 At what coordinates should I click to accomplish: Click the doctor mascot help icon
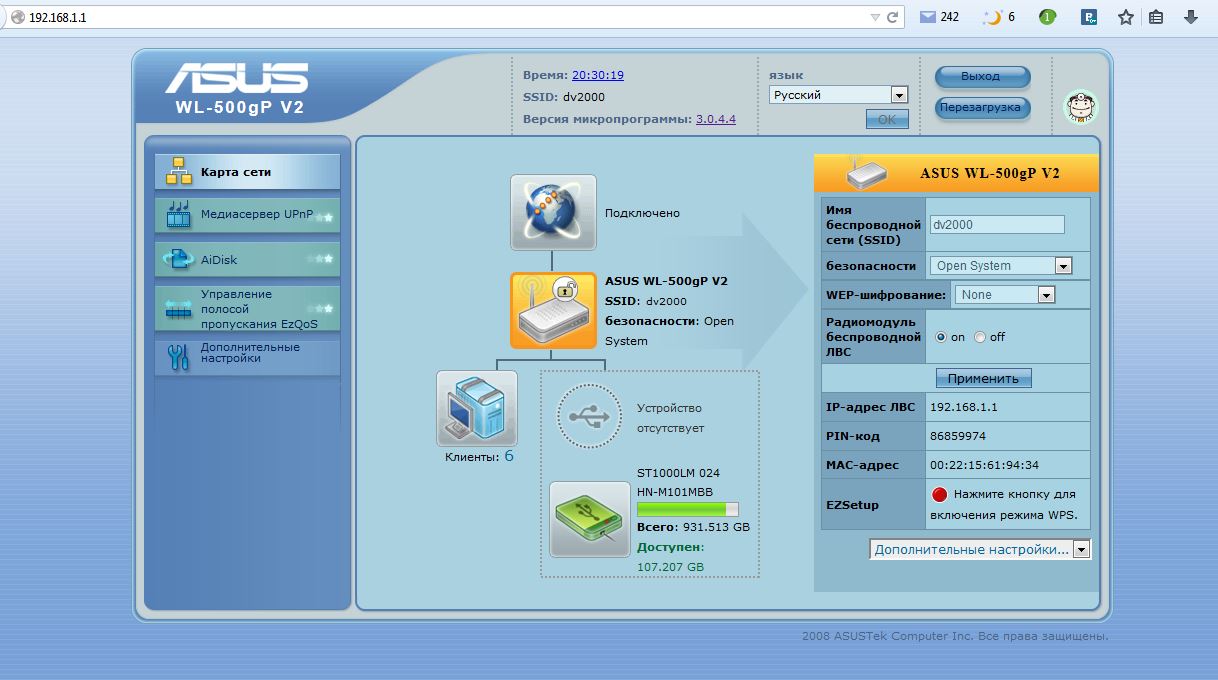(x=1080, y=106)
